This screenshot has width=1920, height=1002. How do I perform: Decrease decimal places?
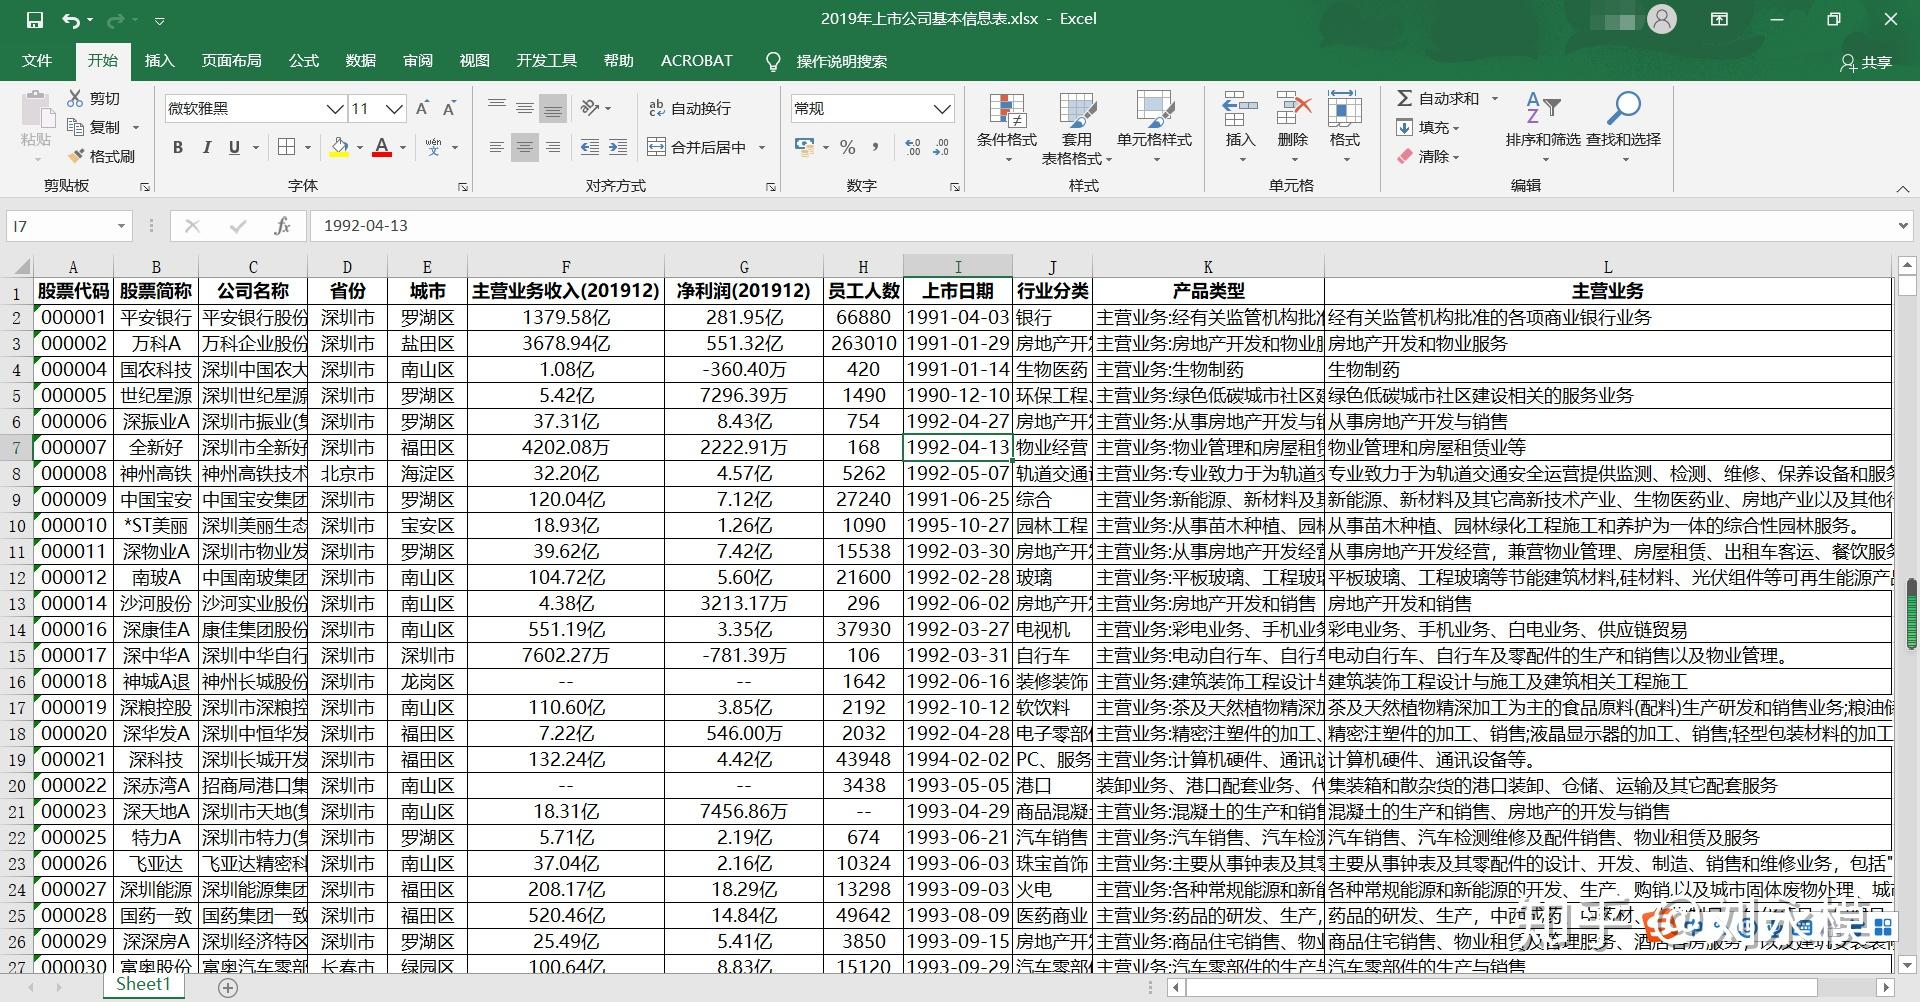click(x=941, y=147)
